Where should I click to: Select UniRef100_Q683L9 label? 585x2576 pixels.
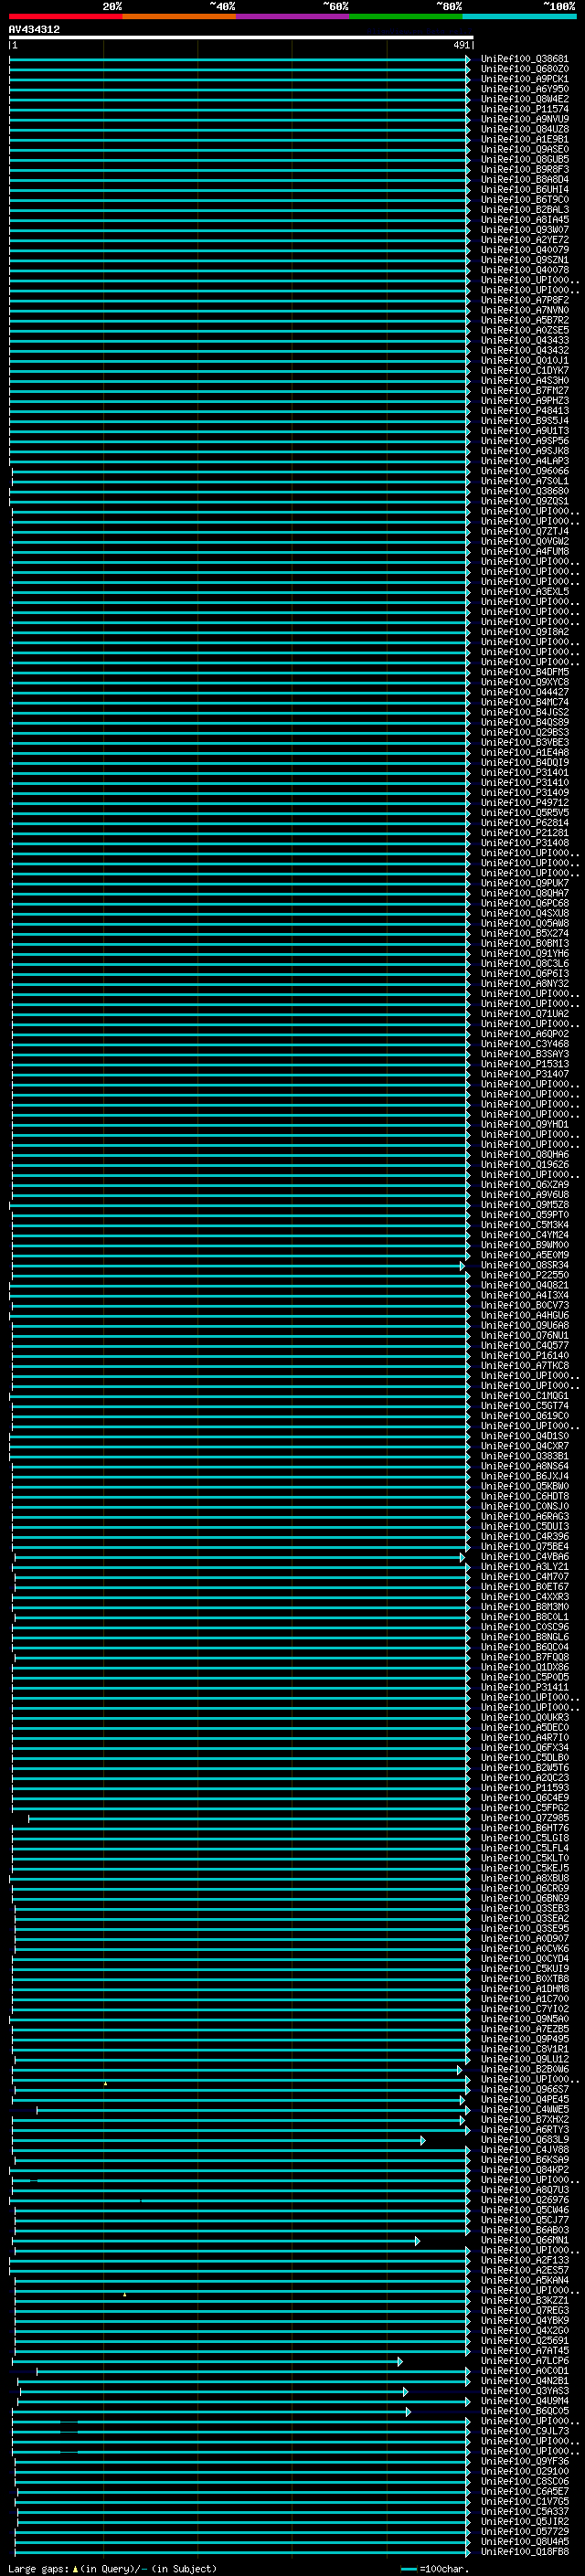tap(525, 2140)
